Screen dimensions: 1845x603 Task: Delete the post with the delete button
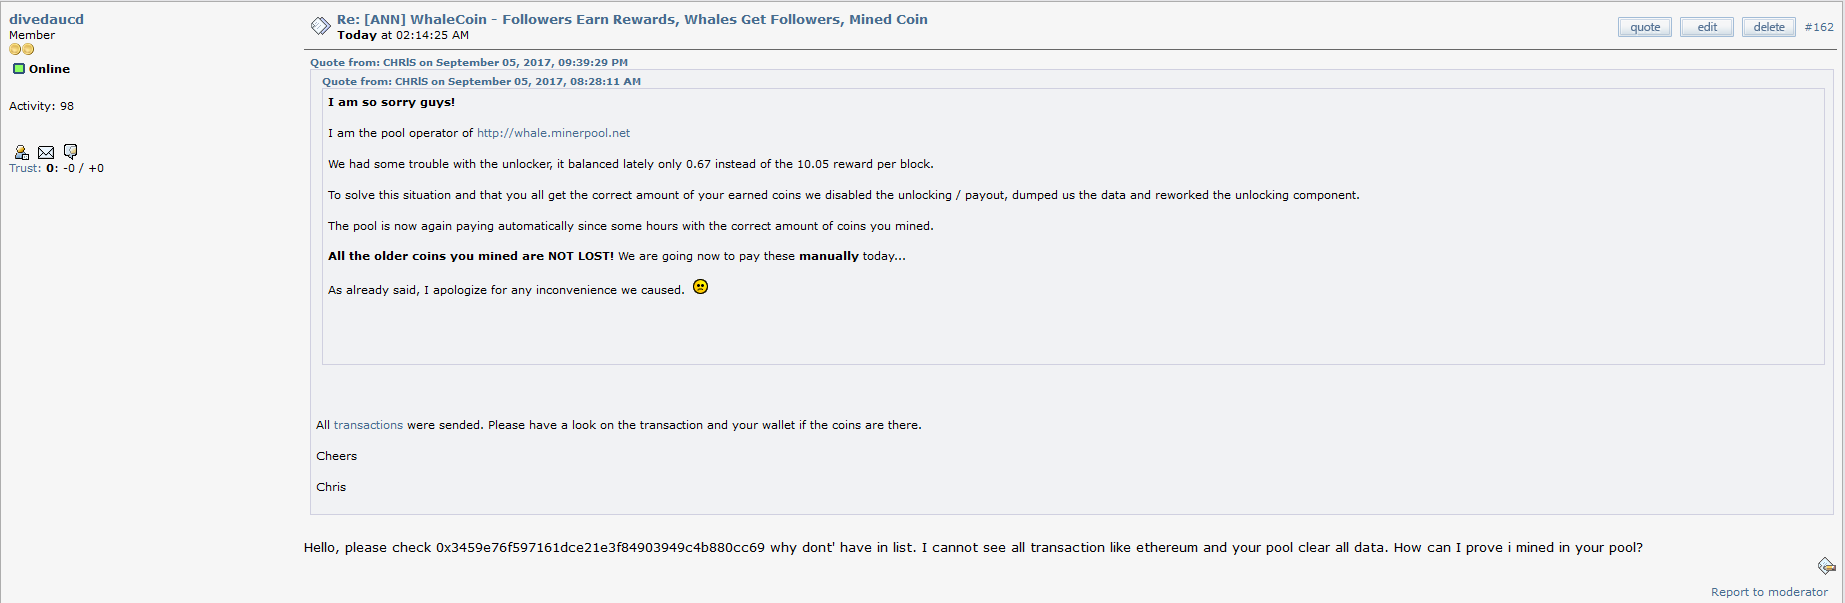click(1769, 27)
